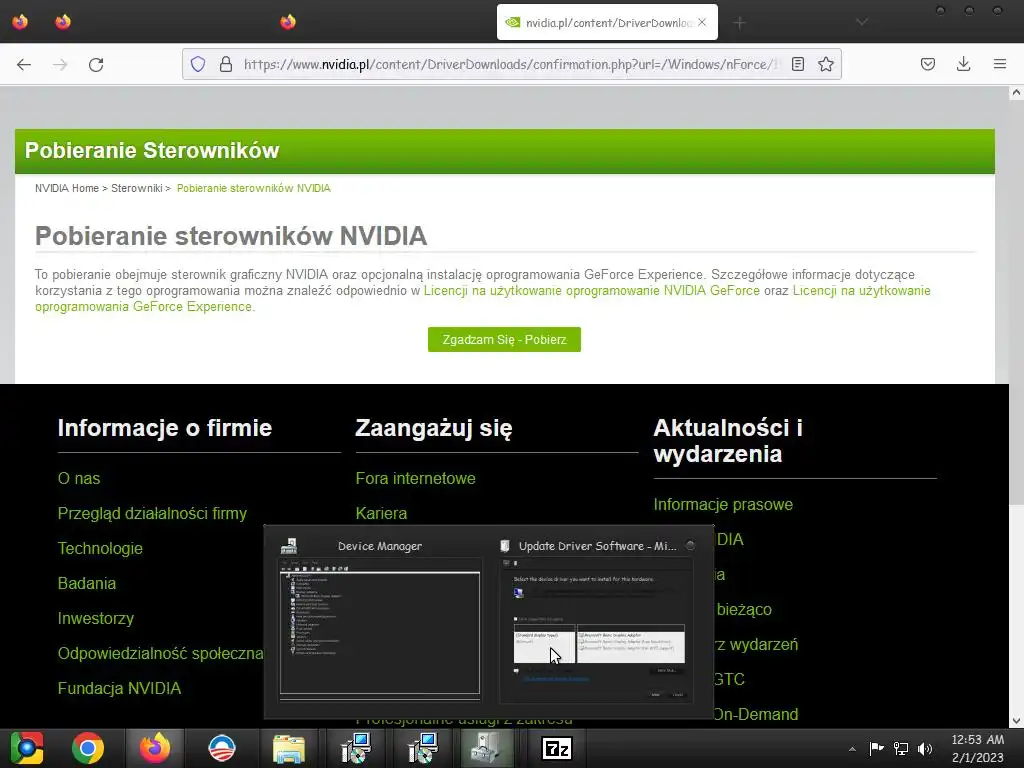Select the Update Driver Software preview thumbnail
Screen dimensions: 1024x768
point(598,620)
